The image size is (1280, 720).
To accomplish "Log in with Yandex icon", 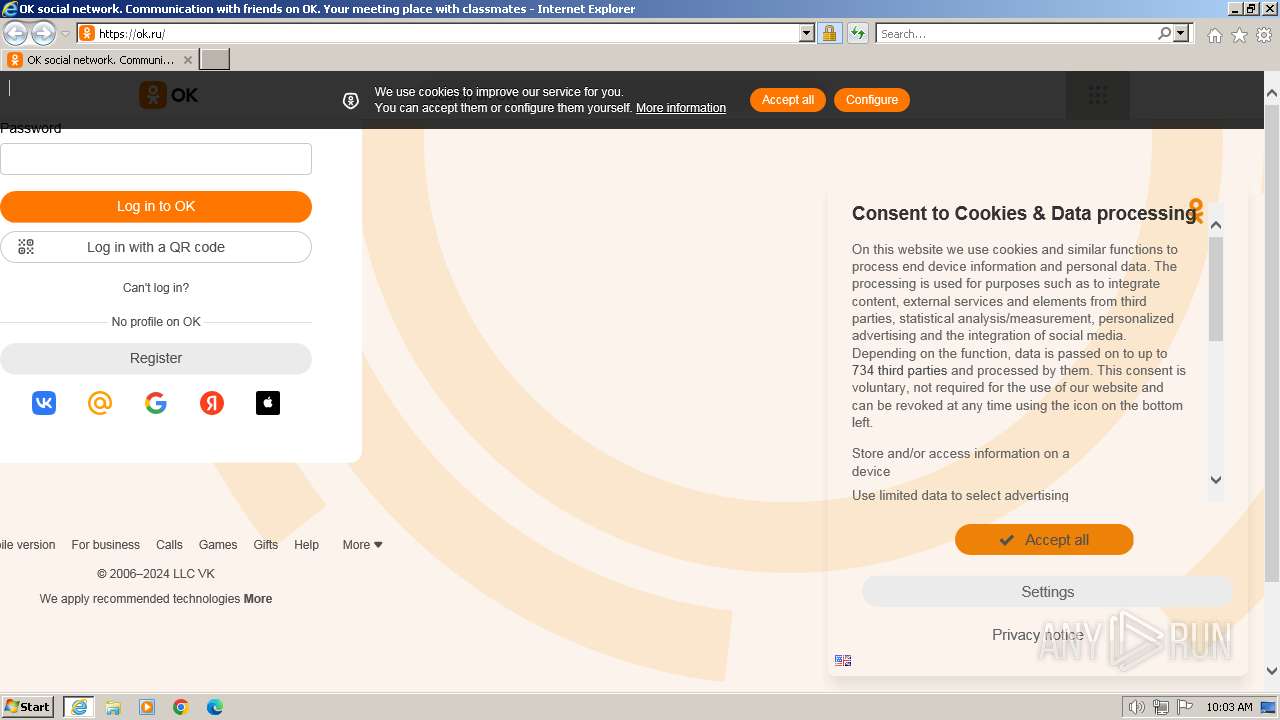I will tap(212, 403).
